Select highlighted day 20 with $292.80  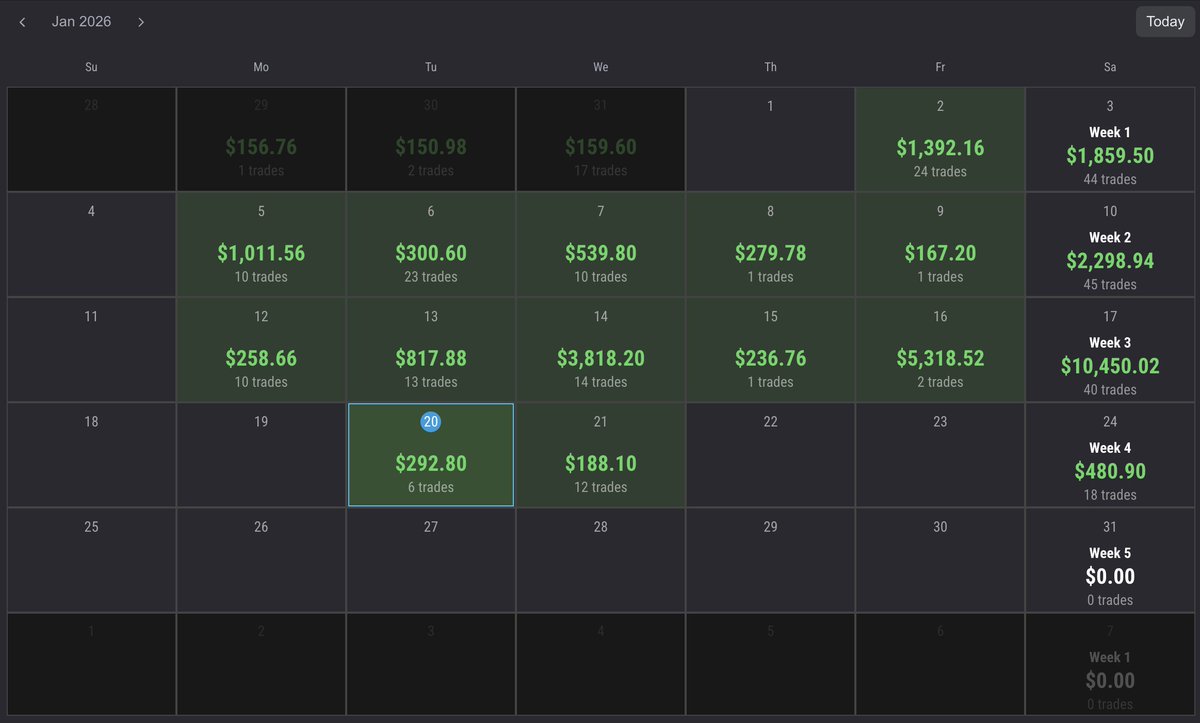[431, 455]
